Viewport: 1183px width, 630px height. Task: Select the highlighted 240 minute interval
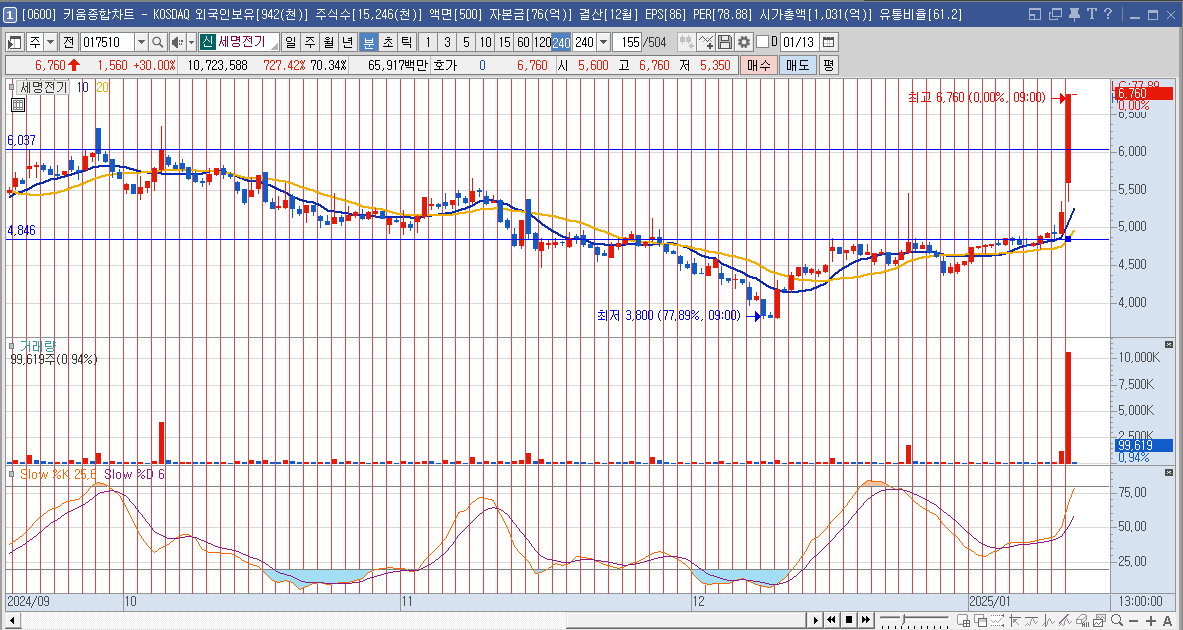561,42
